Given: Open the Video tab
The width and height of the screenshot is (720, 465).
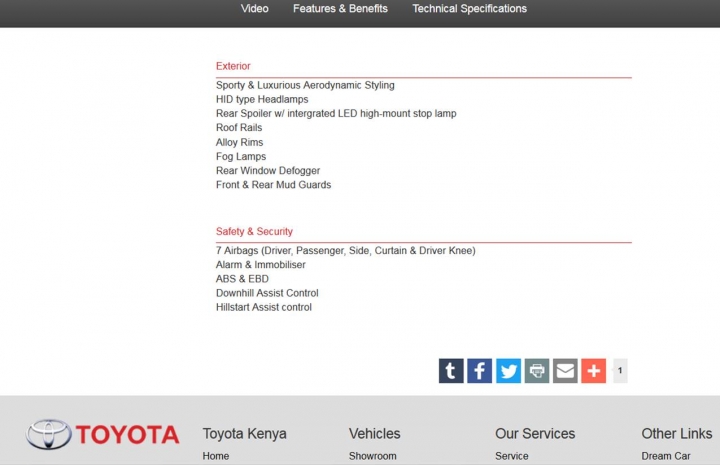Looking at the screenshot, I should coord(254,9).
